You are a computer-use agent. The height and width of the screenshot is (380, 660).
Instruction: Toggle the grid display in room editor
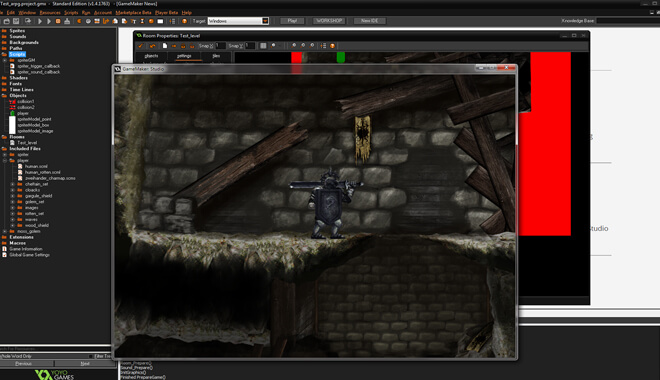coord(263,45)
